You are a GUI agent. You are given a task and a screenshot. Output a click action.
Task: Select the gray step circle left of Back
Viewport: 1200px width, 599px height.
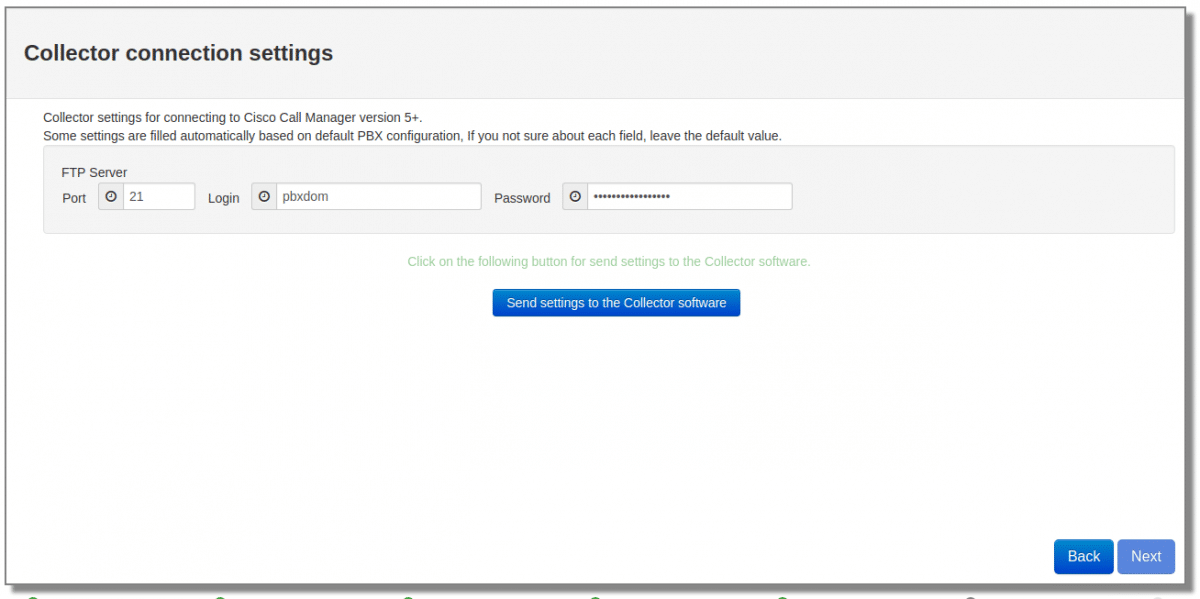coord(970,597)
